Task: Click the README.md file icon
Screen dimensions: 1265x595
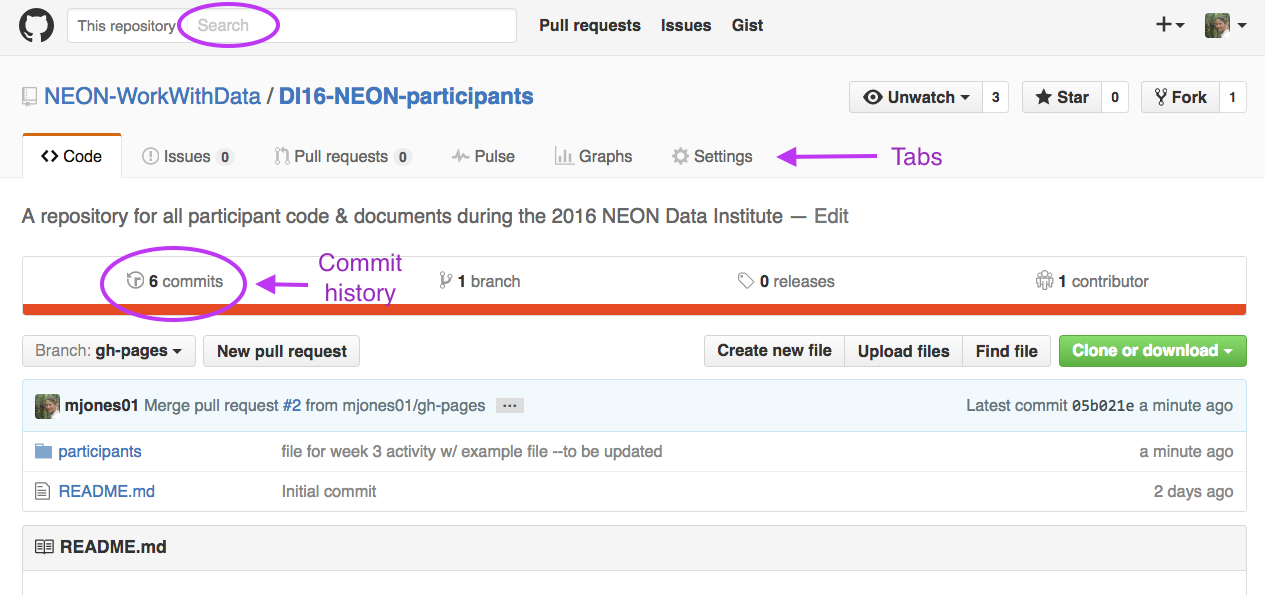Action: click(42, 491)
